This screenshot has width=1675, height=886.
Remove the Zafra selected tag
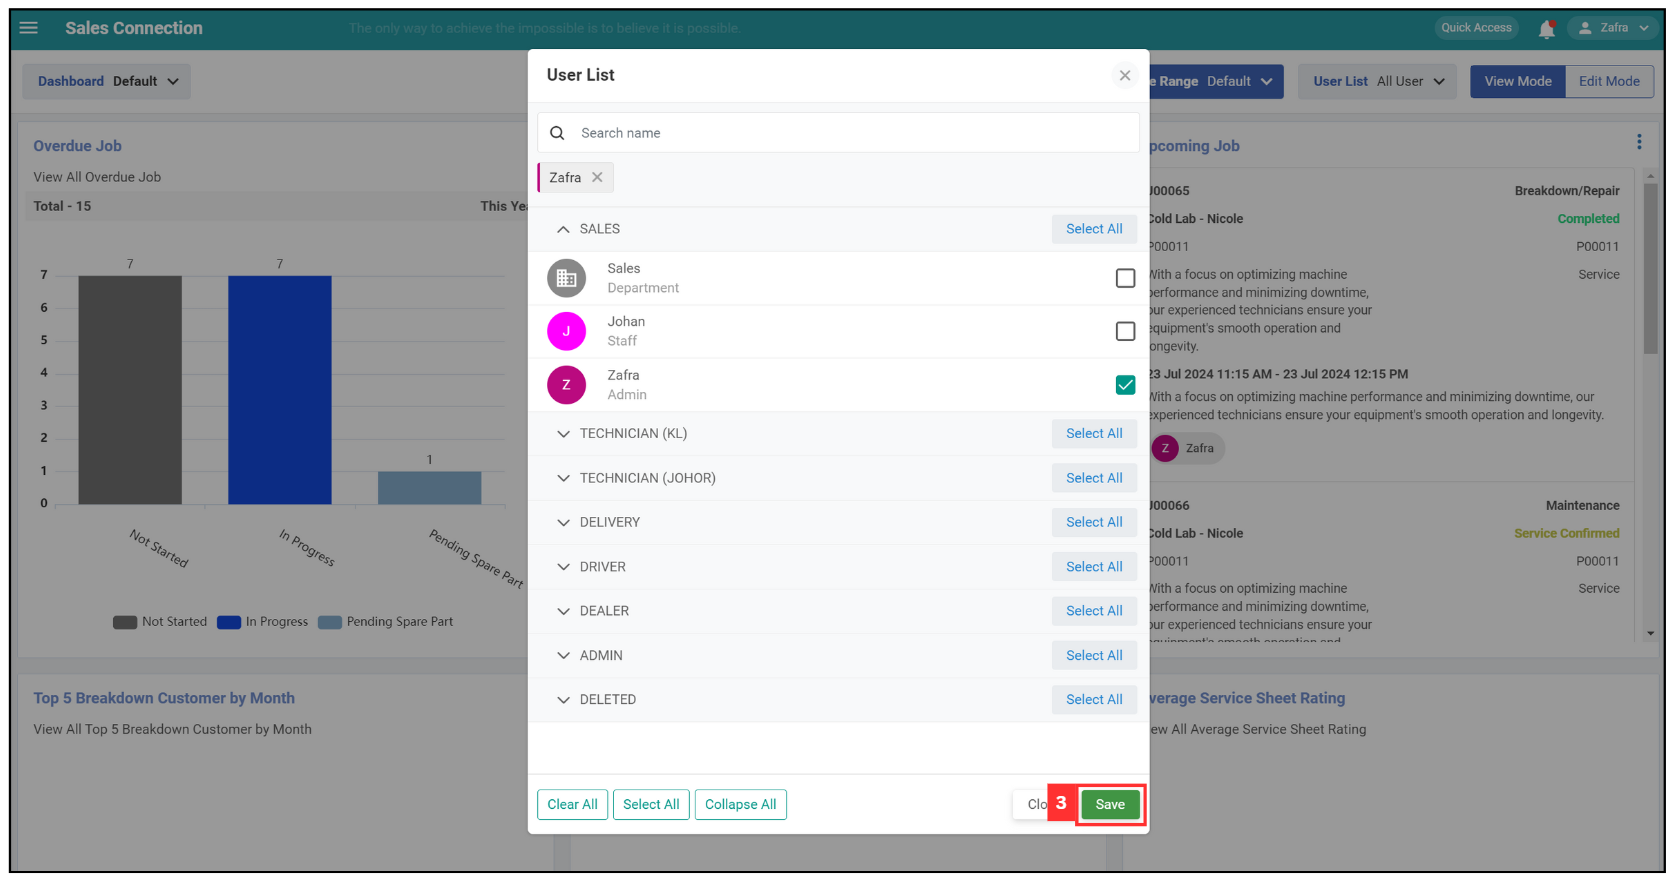[597, 177]
